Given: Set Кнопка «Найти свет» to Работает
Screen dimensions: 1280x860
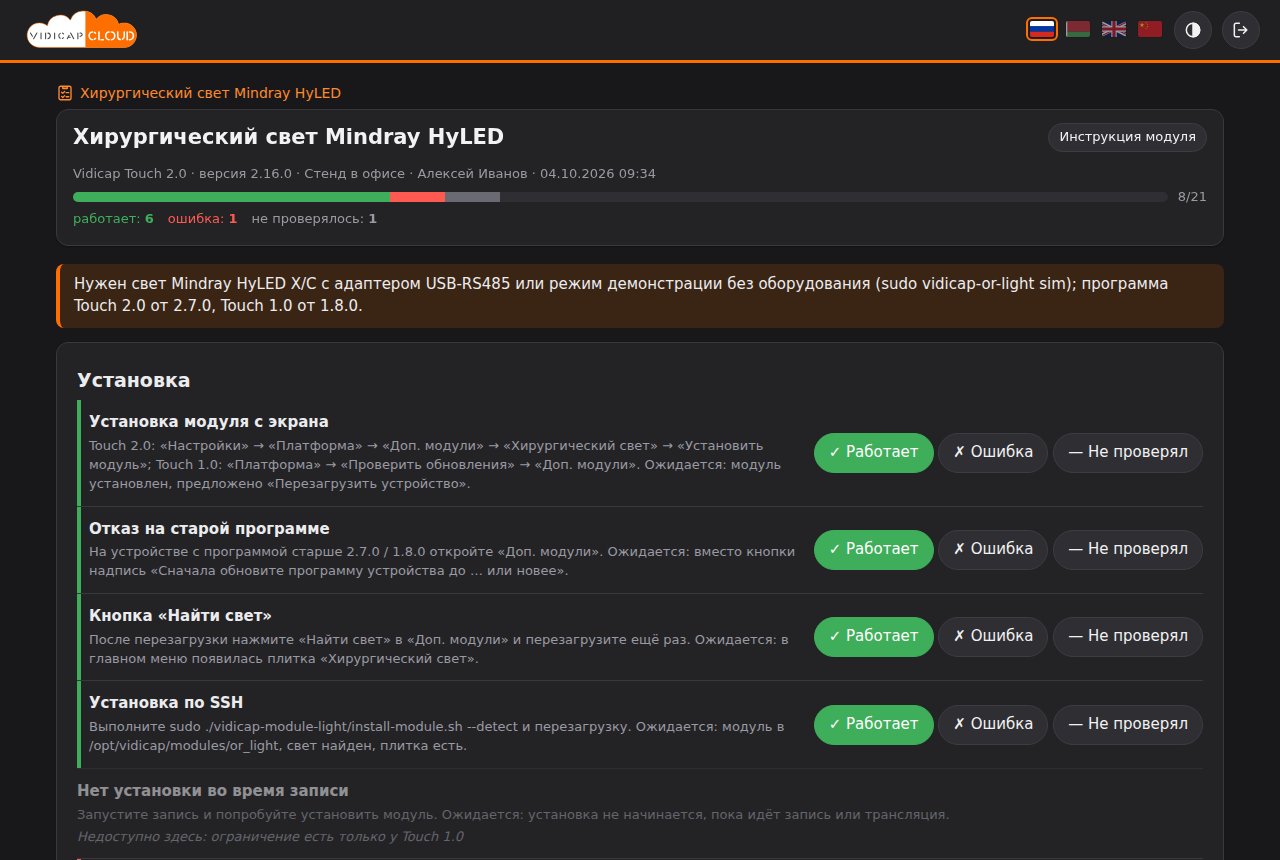Looking at the screenshot, I should click(874, 636).
